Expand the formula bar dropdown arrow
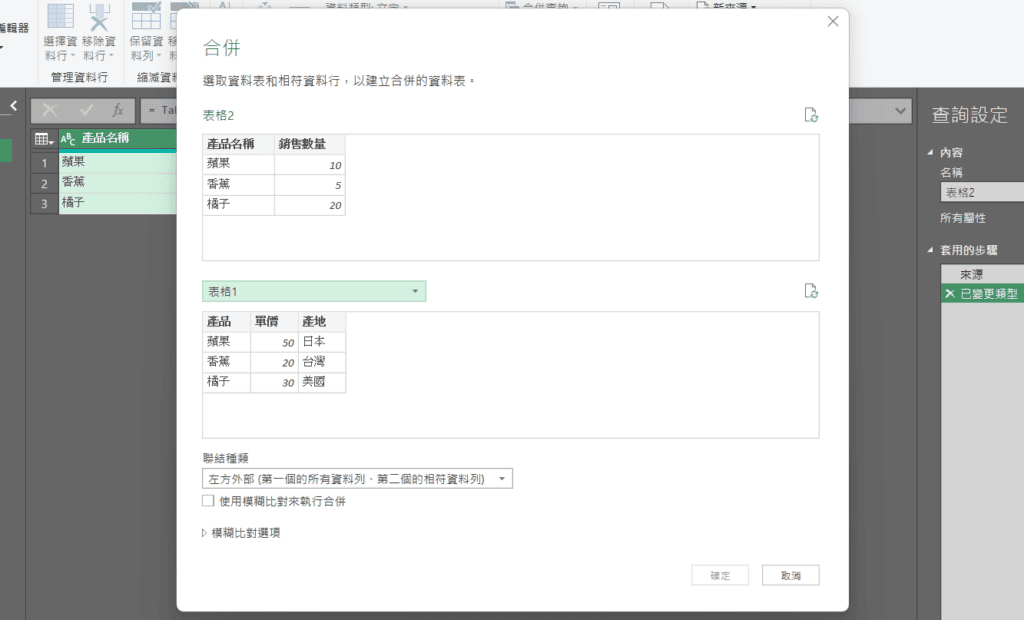 (x=902, y=110)
